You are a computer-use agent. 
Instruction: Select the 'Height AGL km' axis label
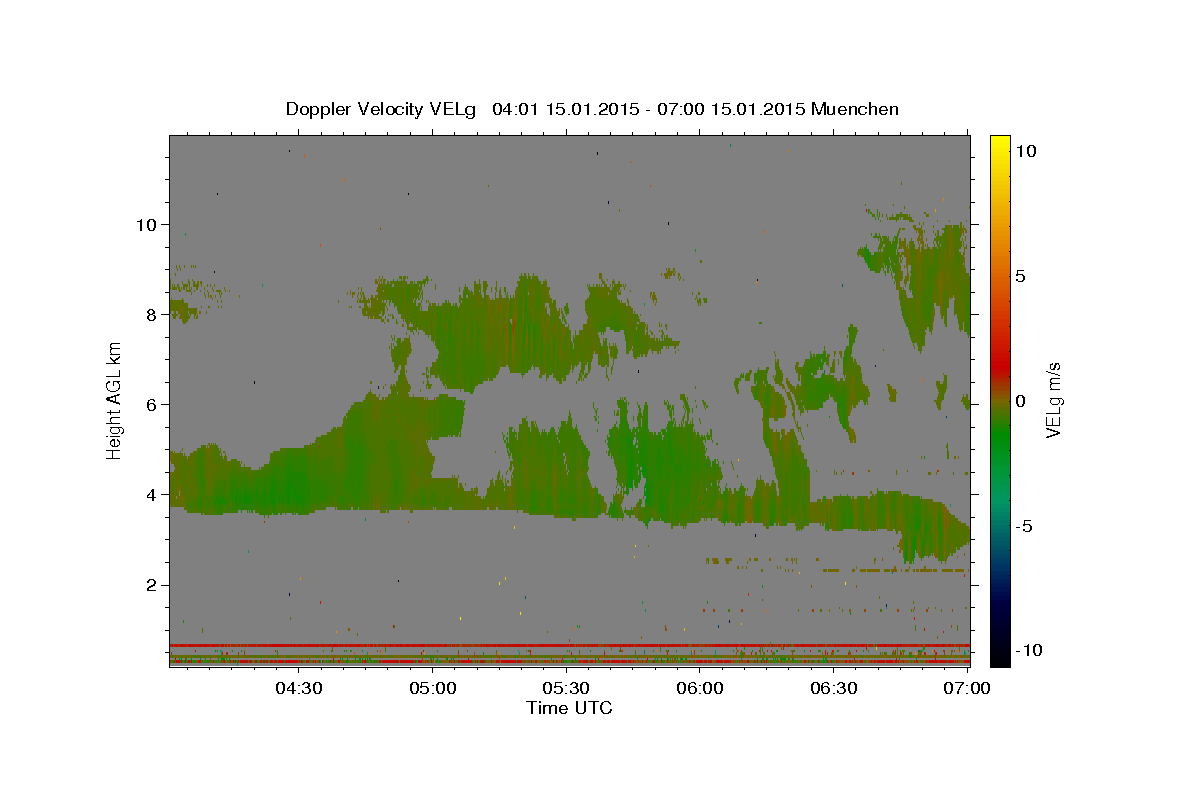pos(115,400)
